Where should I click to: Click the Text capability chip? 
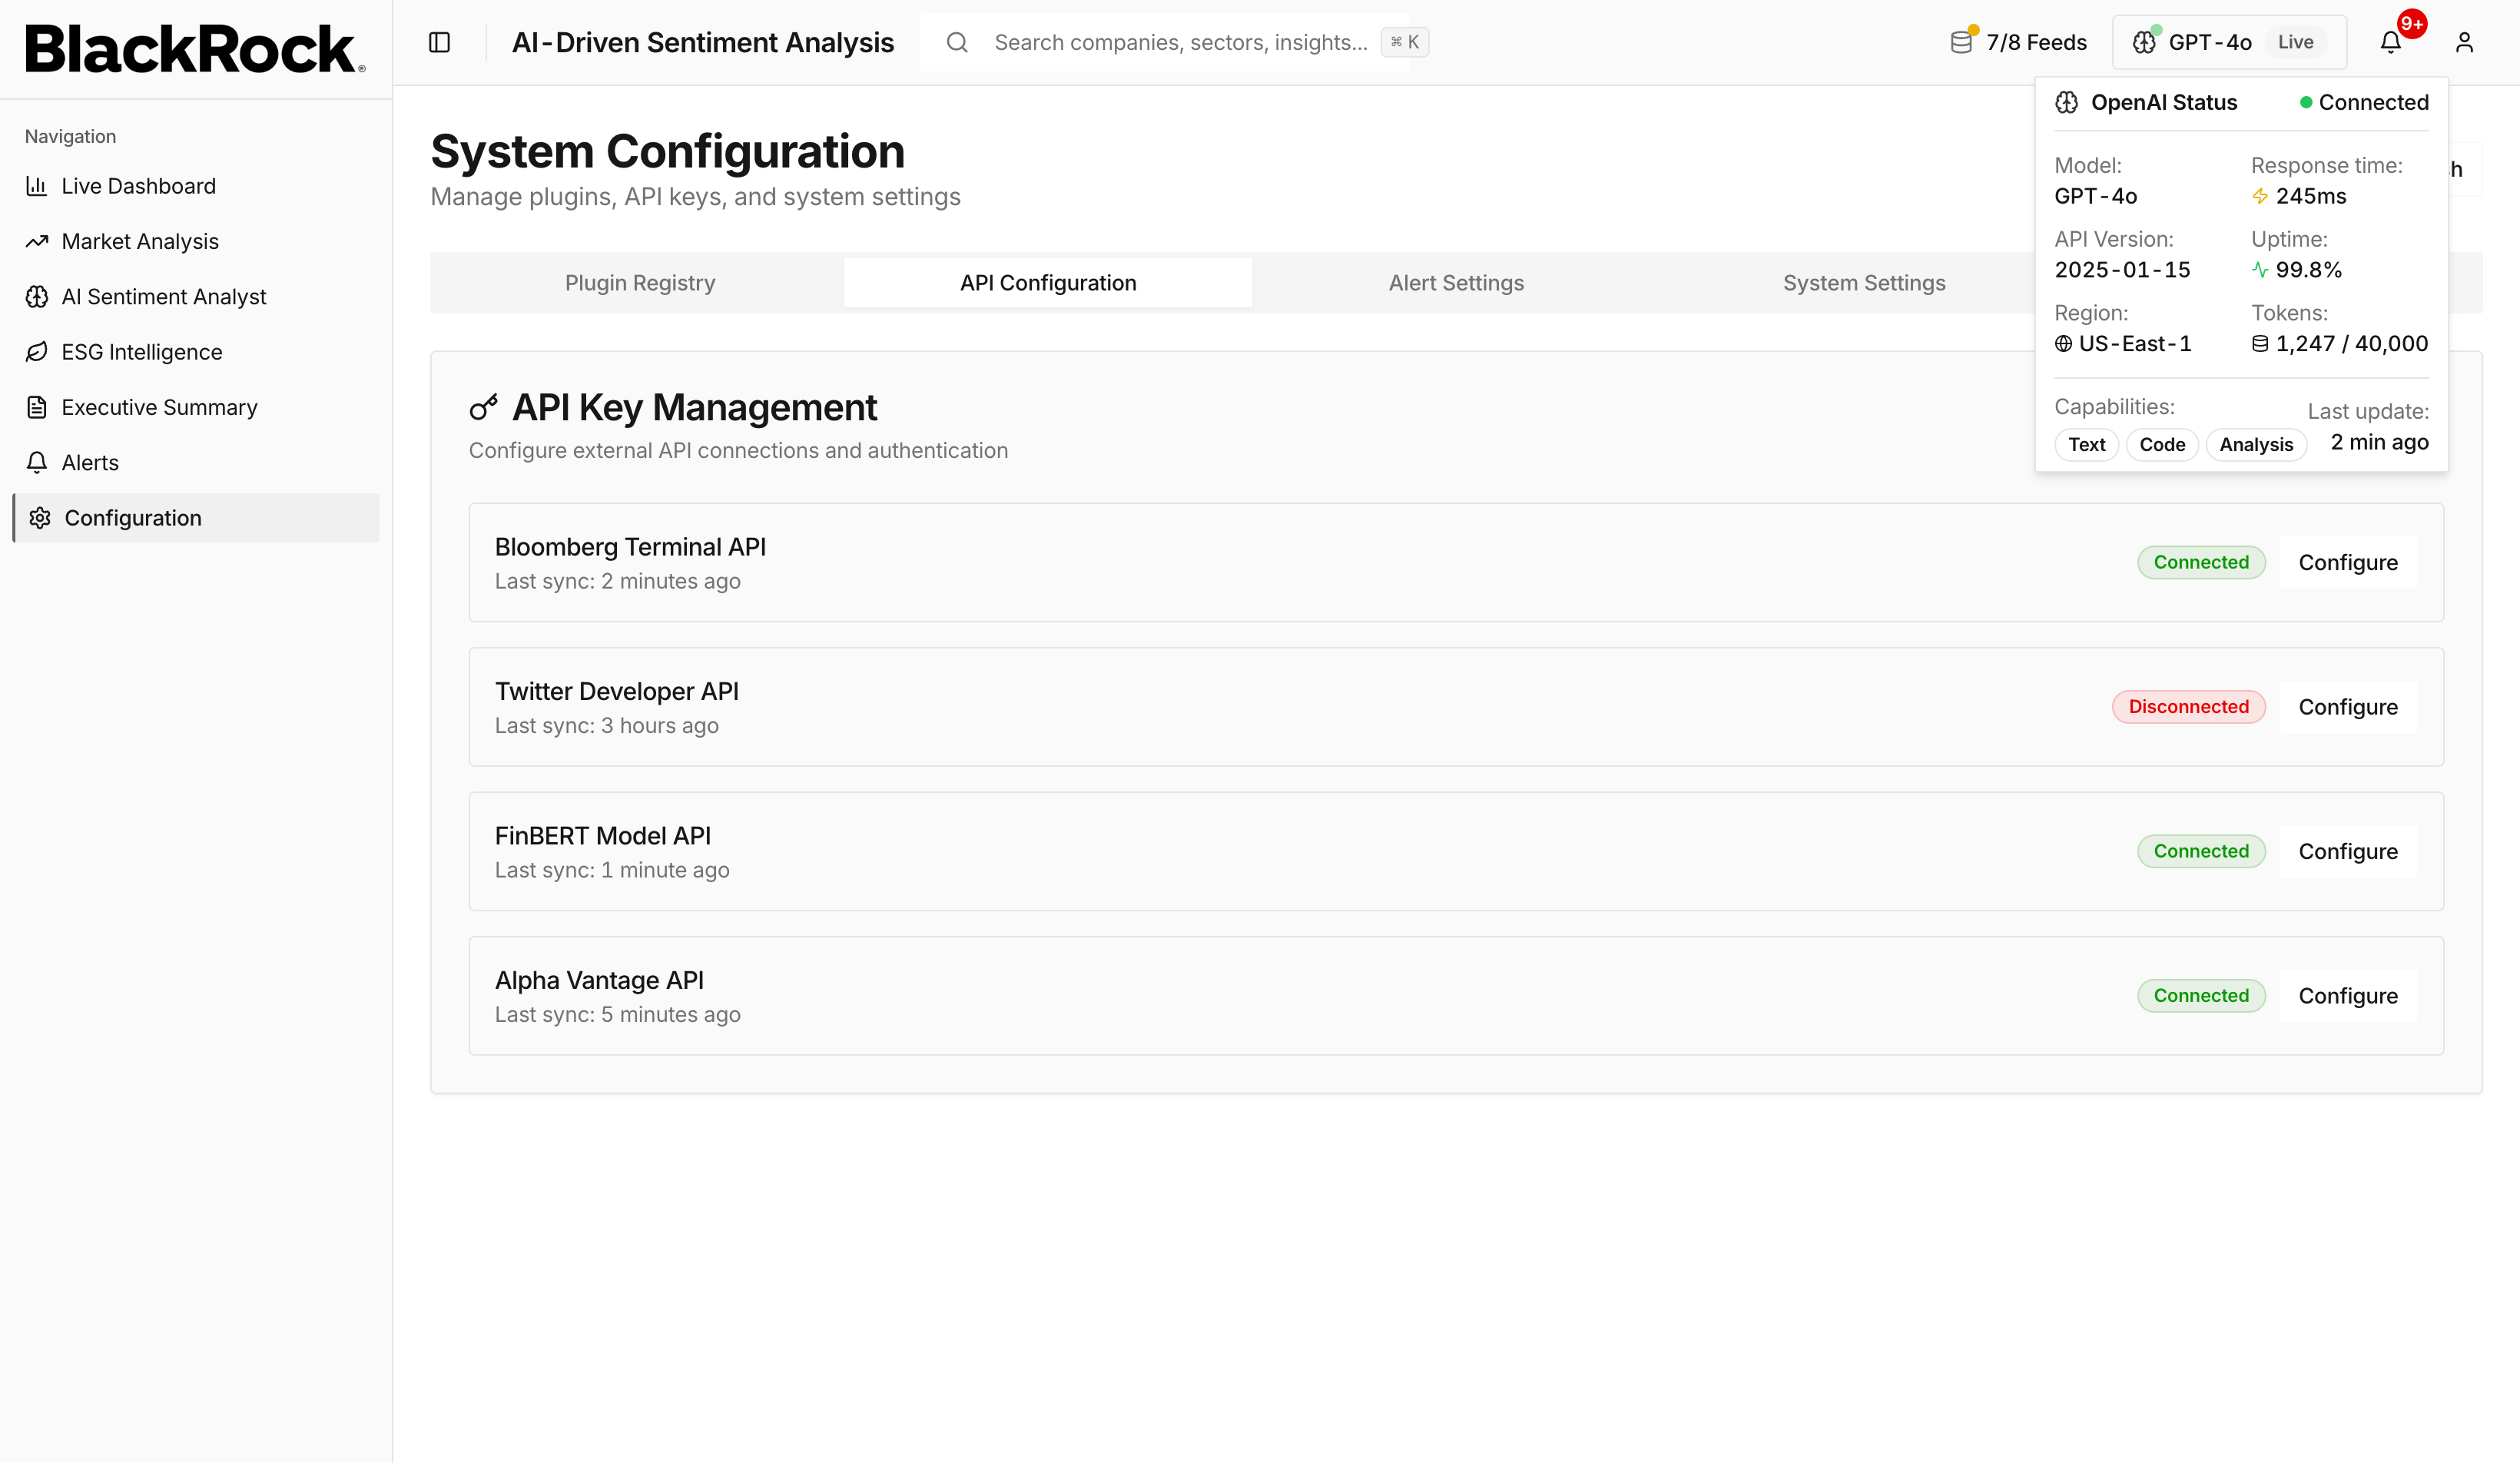(2086, 445)
